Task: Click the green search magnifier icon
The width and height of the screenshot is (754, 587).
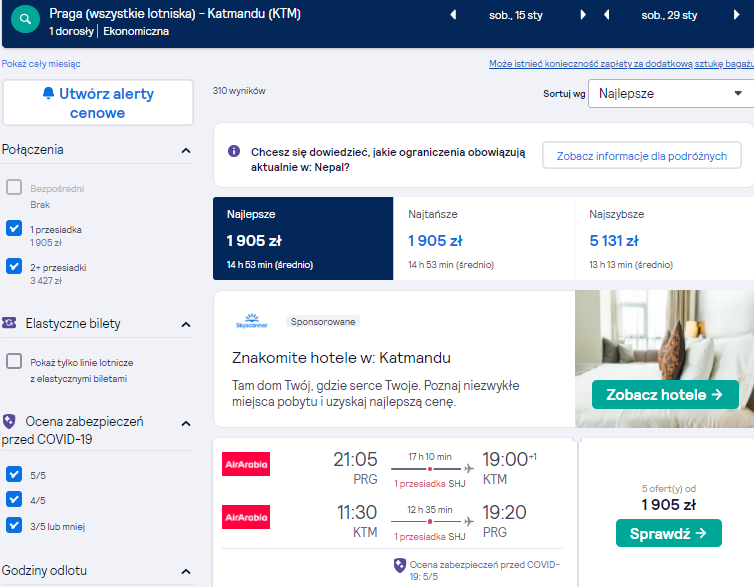Action: coord(25,19)
